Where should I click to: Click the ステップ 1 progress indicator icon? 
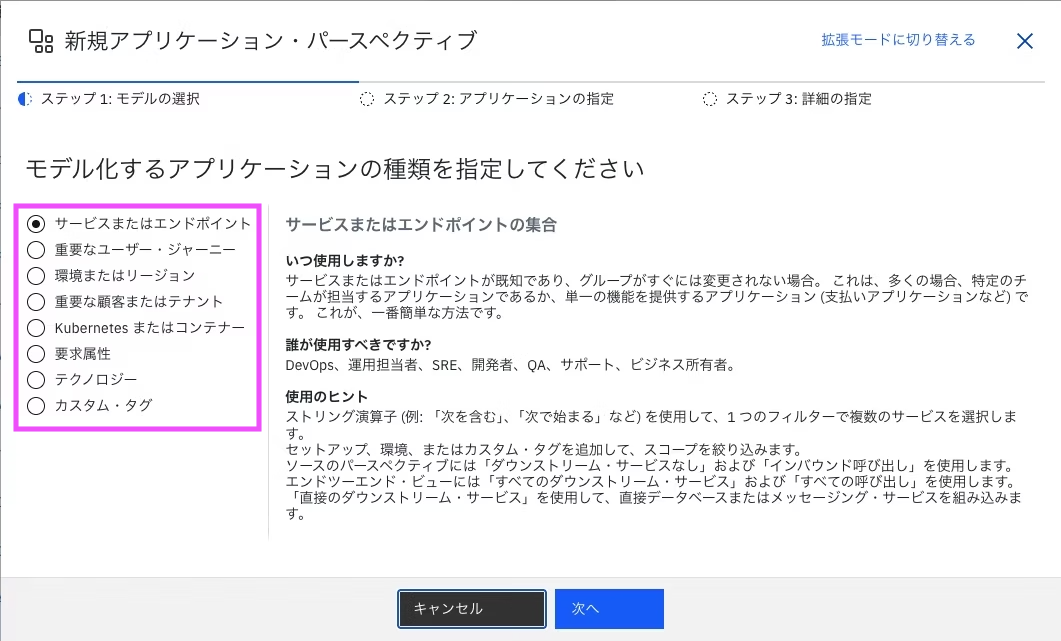tap(25, 99)
